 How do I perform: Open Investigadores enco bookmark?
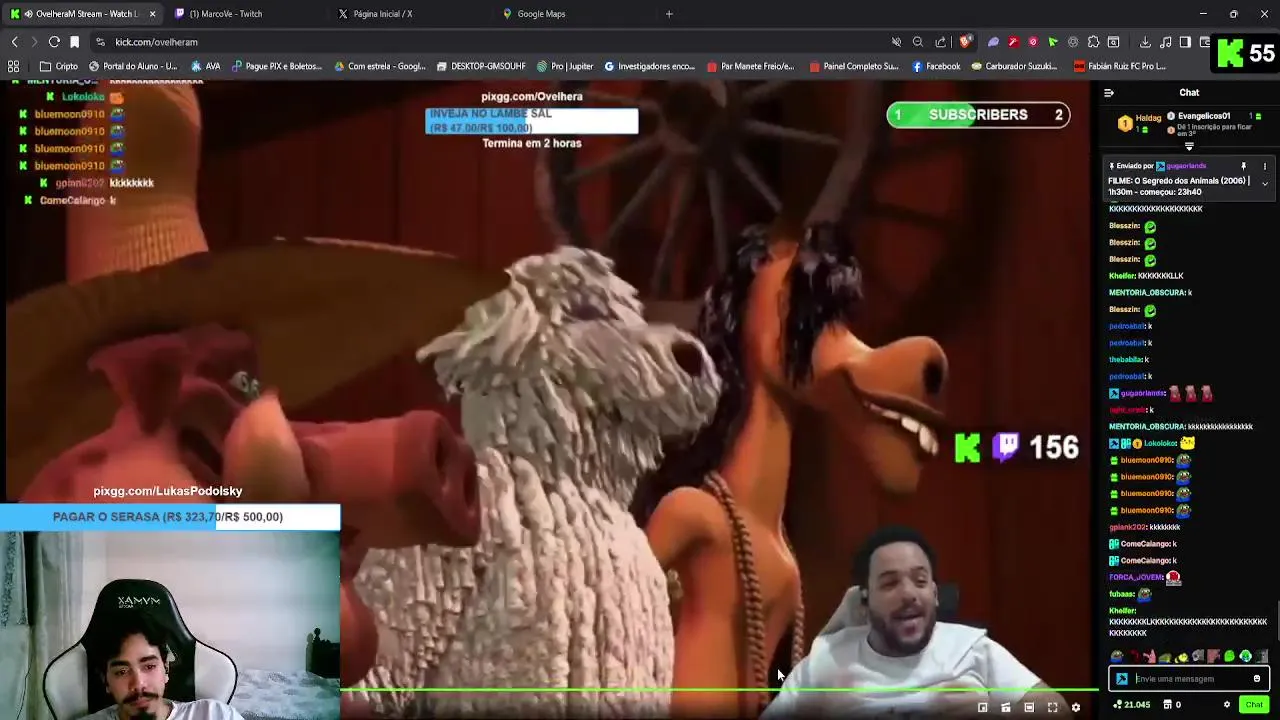point(649,66)
